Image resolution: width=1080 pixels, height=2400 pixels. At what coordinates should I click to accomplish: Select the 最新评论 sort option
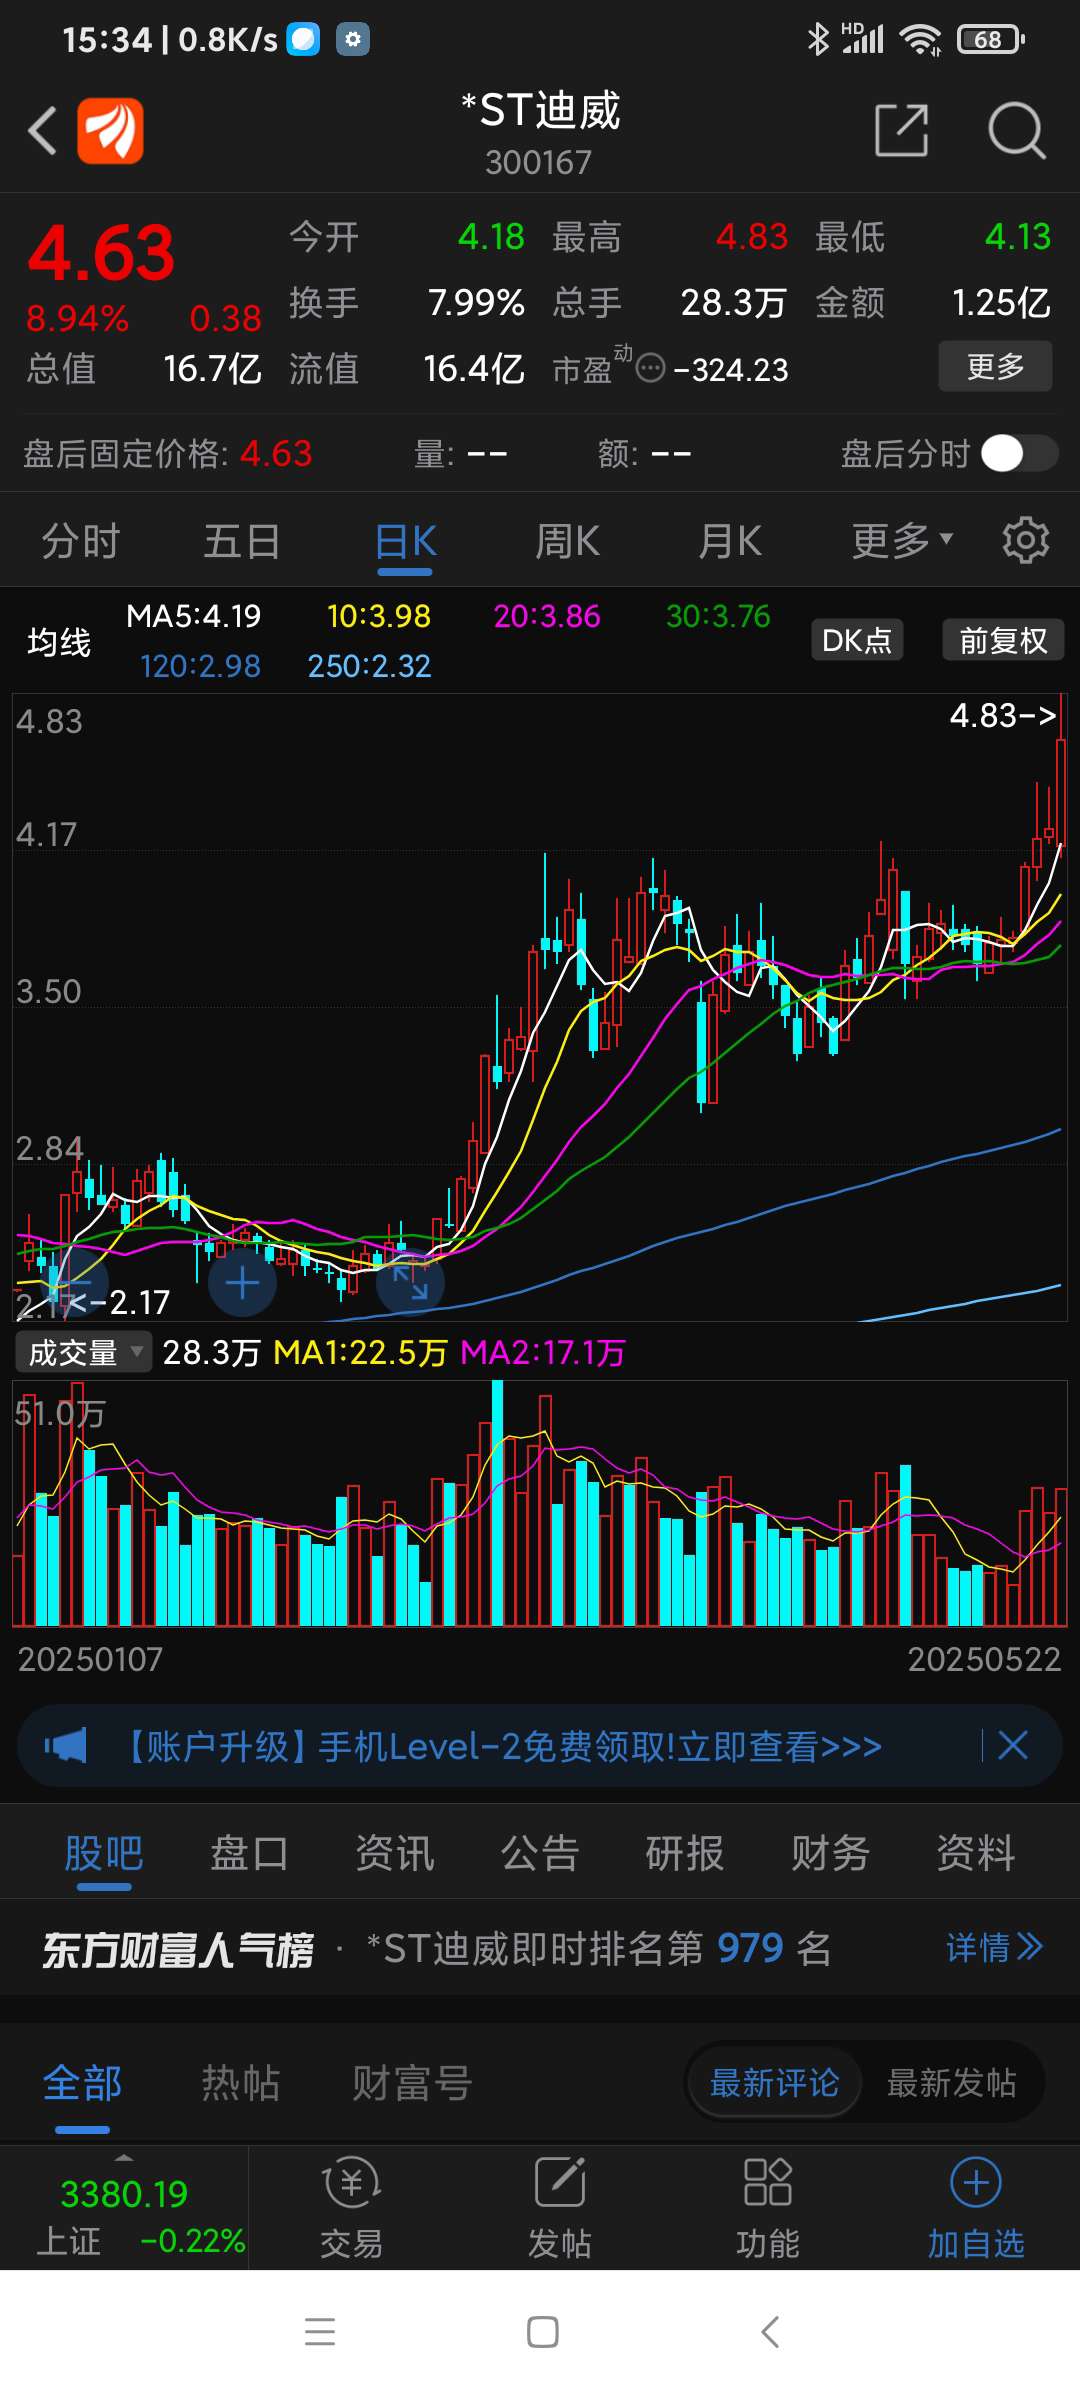point(774,2083)
